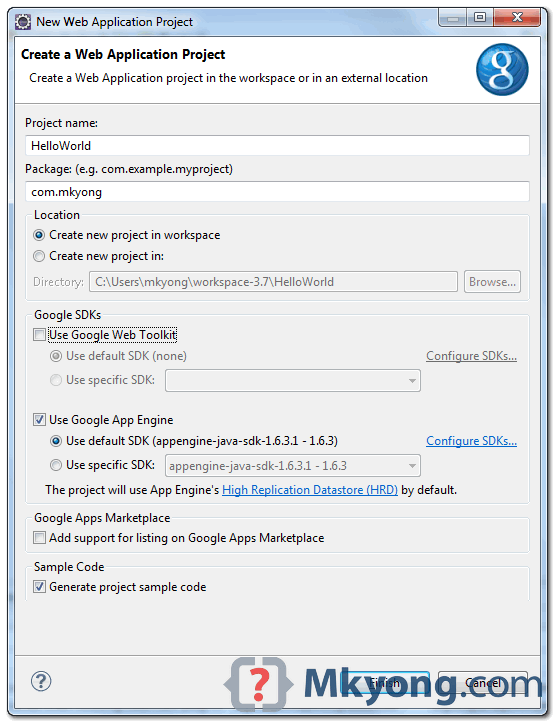Focus the Package field with com.mkyong
555x723 pixels.
pyautogui.click(x=277, y=192)
